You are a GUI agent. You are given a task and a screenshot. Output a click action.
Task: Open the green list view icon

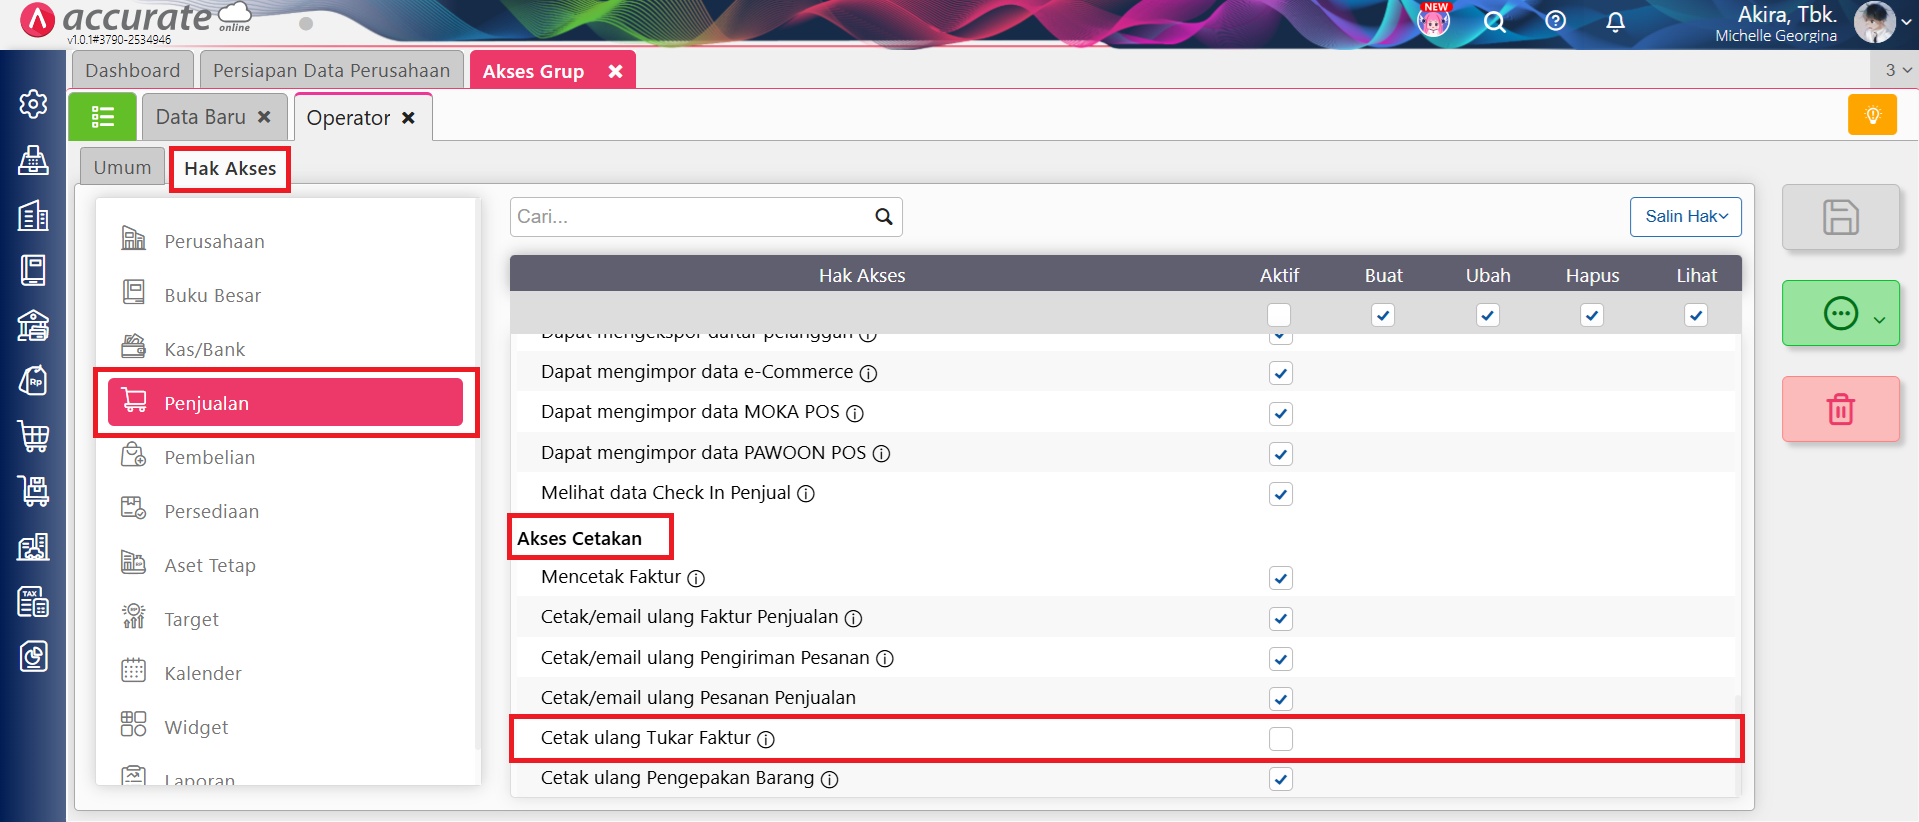(x=103, y=117)
